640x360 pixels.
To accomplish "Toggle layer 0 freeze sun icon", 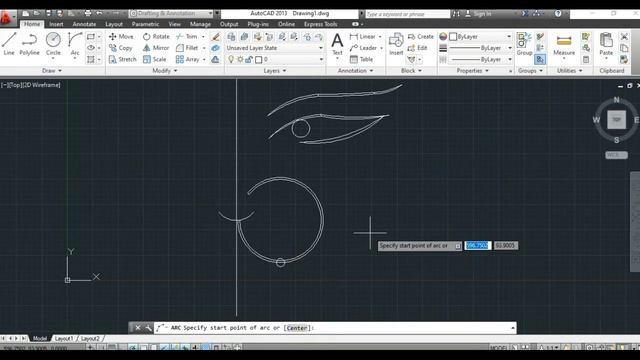I will 240,59.
